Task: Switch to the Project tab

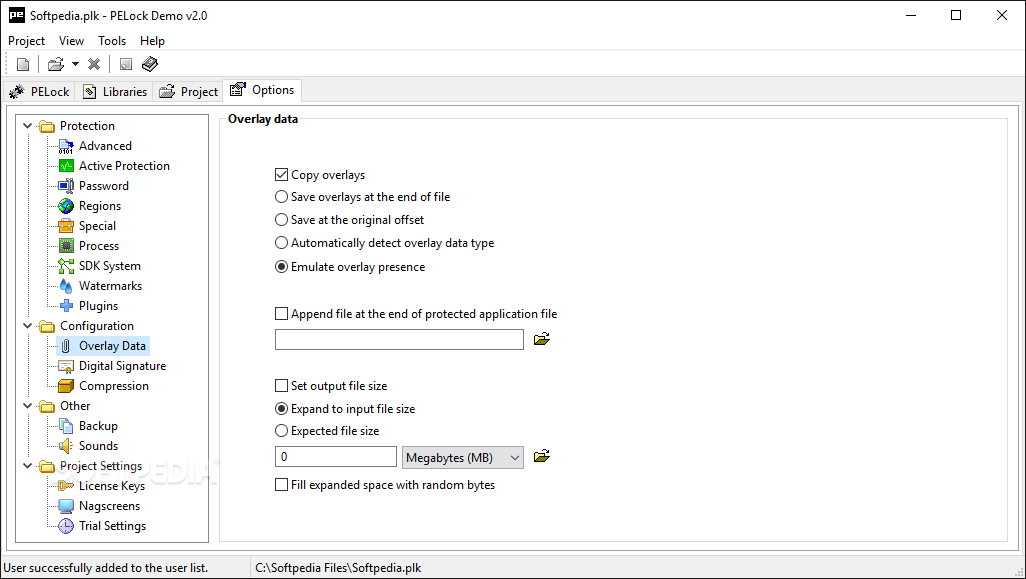Action: [189, 92]
